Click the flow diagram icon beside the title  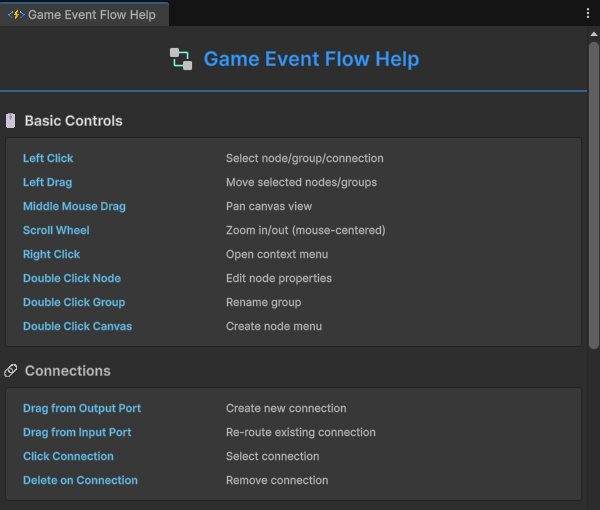coord(181,59)
